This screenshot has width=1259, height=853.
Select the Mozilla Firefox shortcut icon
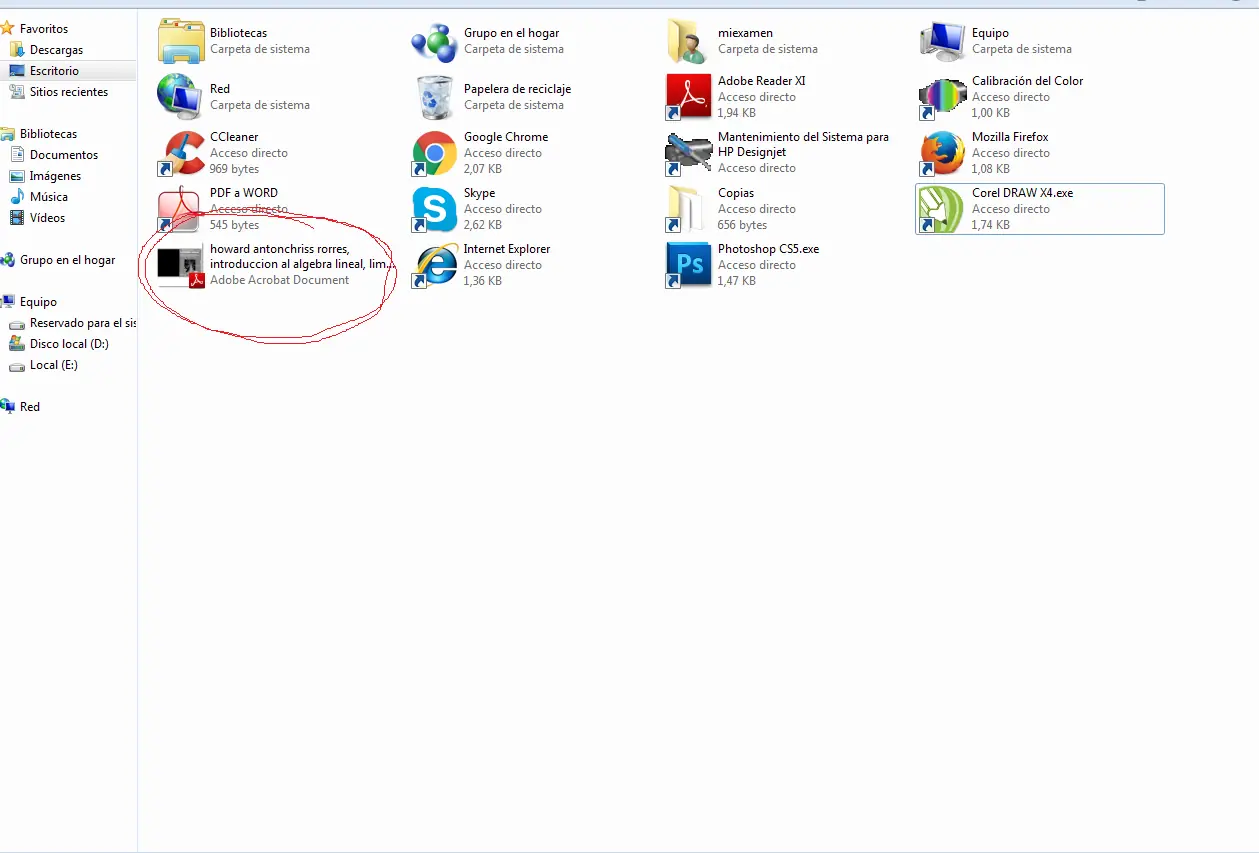point(943,153)
